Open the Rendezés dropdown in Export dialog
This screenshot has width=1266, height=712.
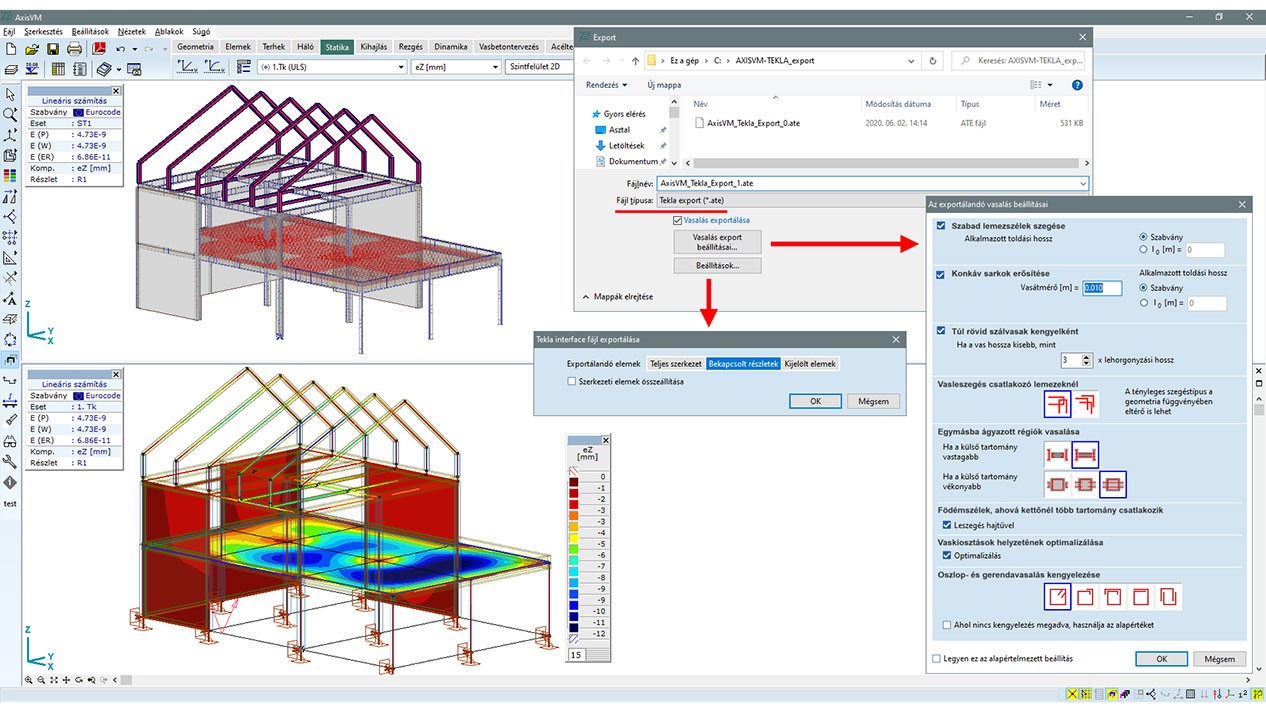[x=607, y=85]
